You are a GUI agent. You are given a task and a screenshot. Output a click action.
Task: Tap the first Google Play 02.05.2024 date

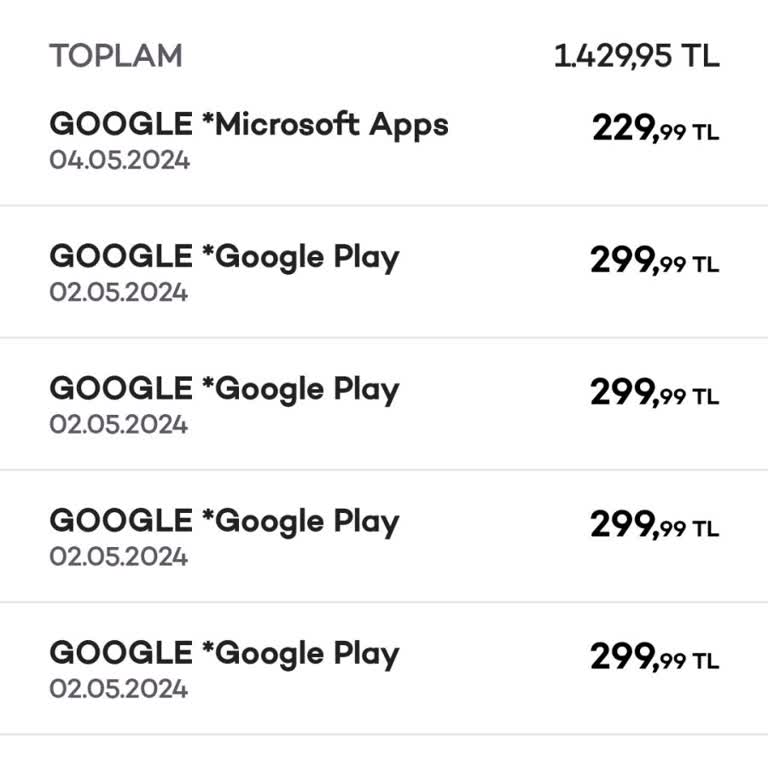click(119, 292)
